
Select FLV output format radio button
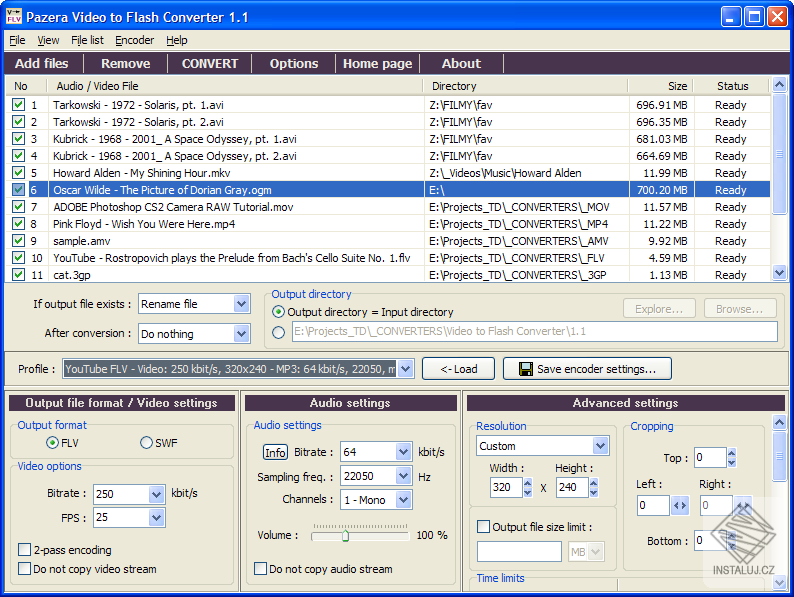(52, 443)
